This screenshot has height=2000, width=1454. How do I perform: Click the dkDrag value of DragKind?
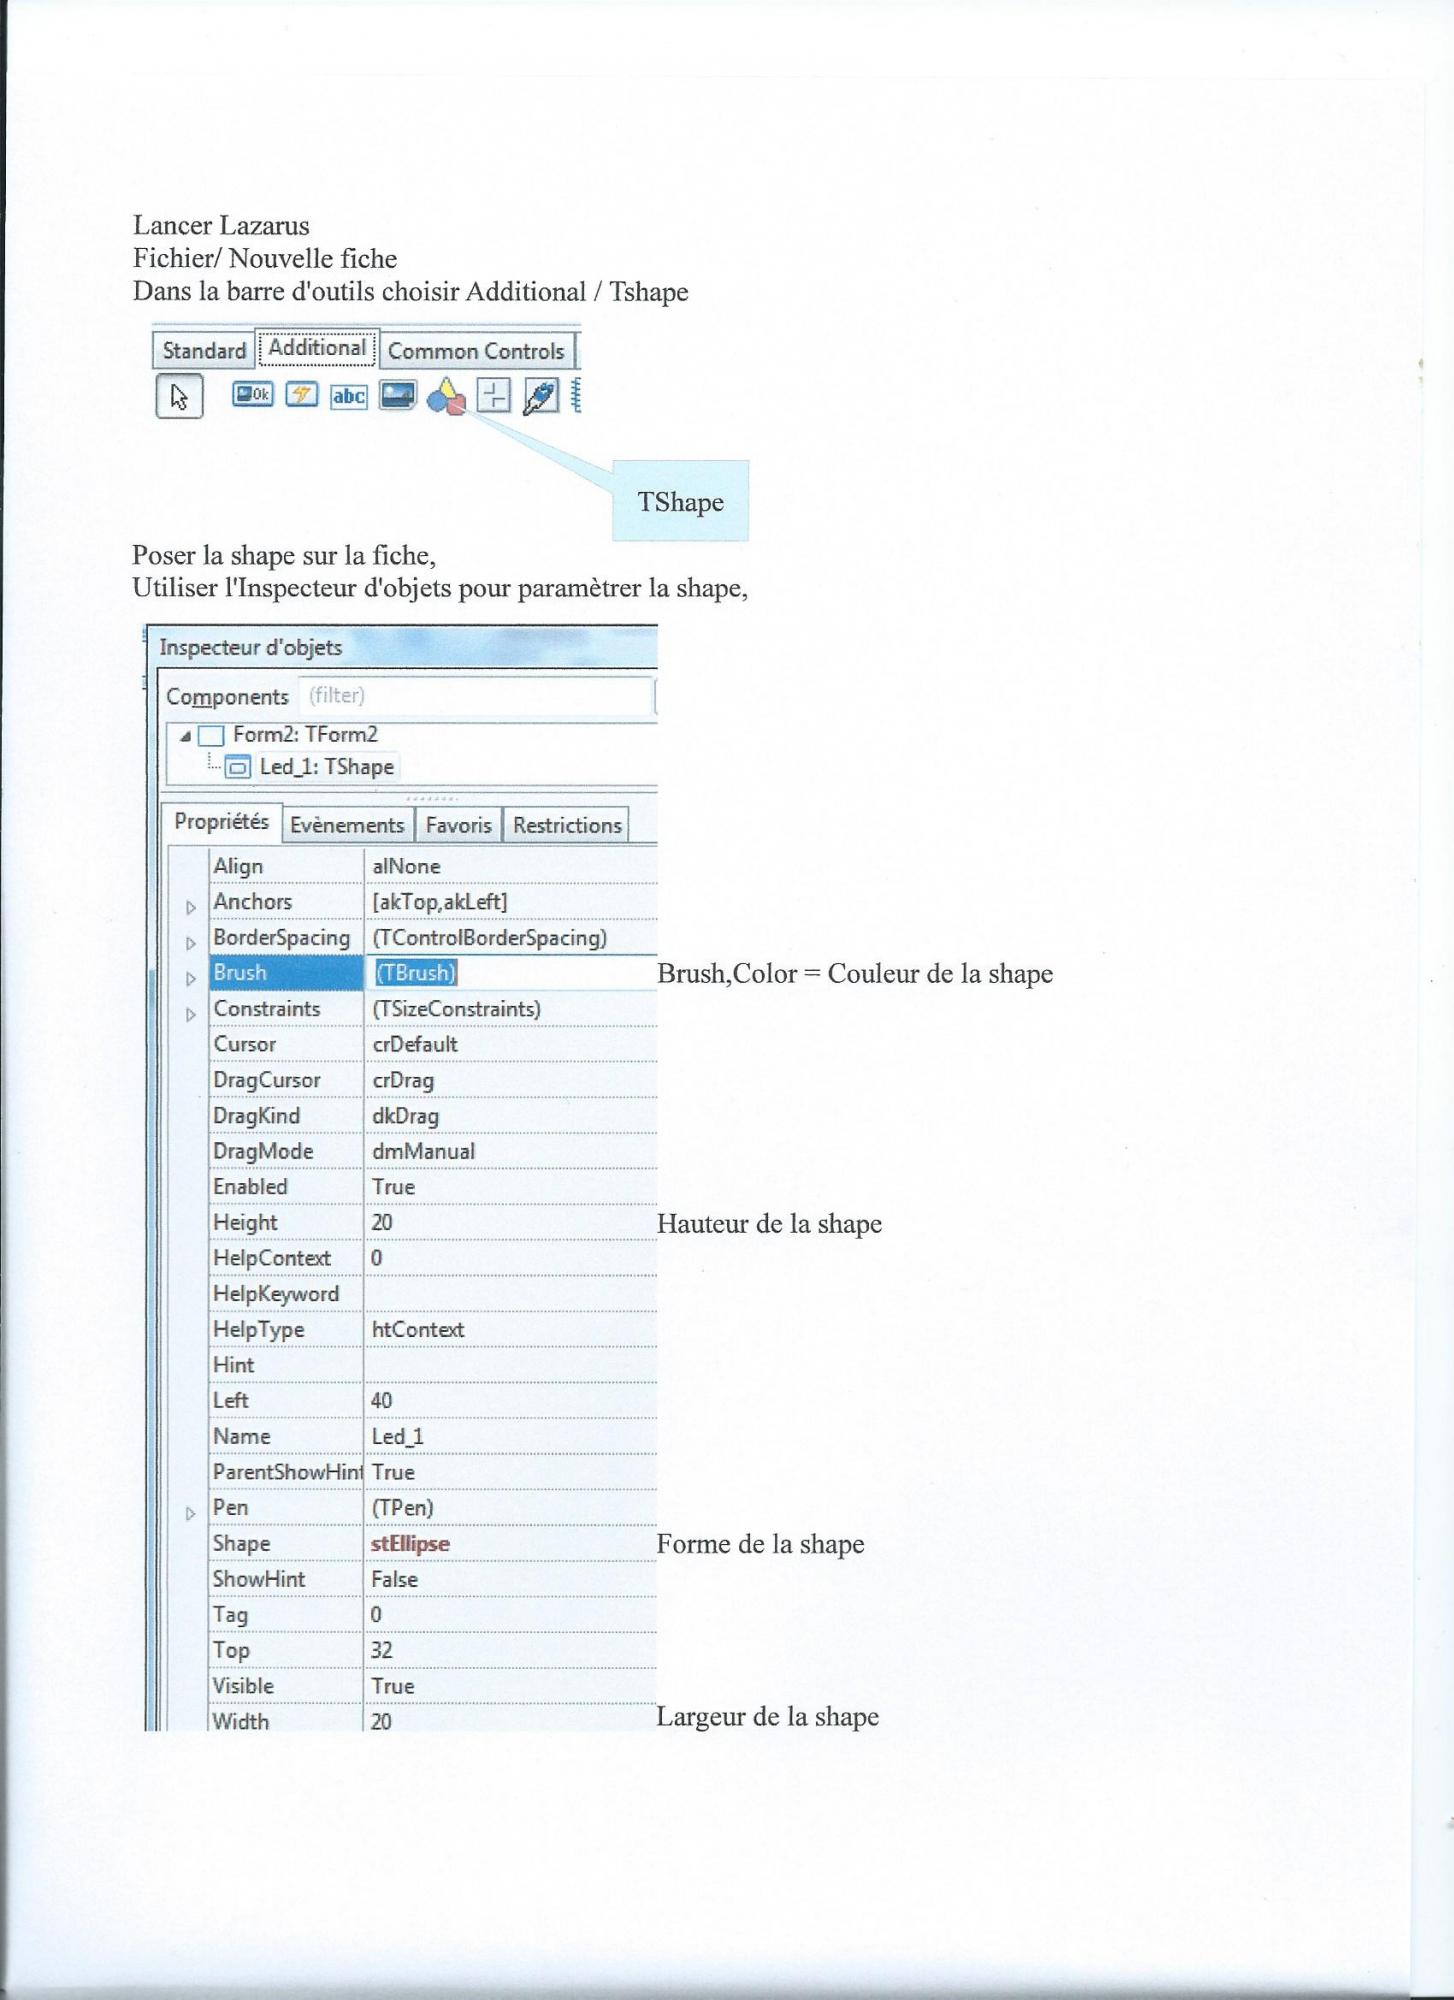coord(405,1116)
